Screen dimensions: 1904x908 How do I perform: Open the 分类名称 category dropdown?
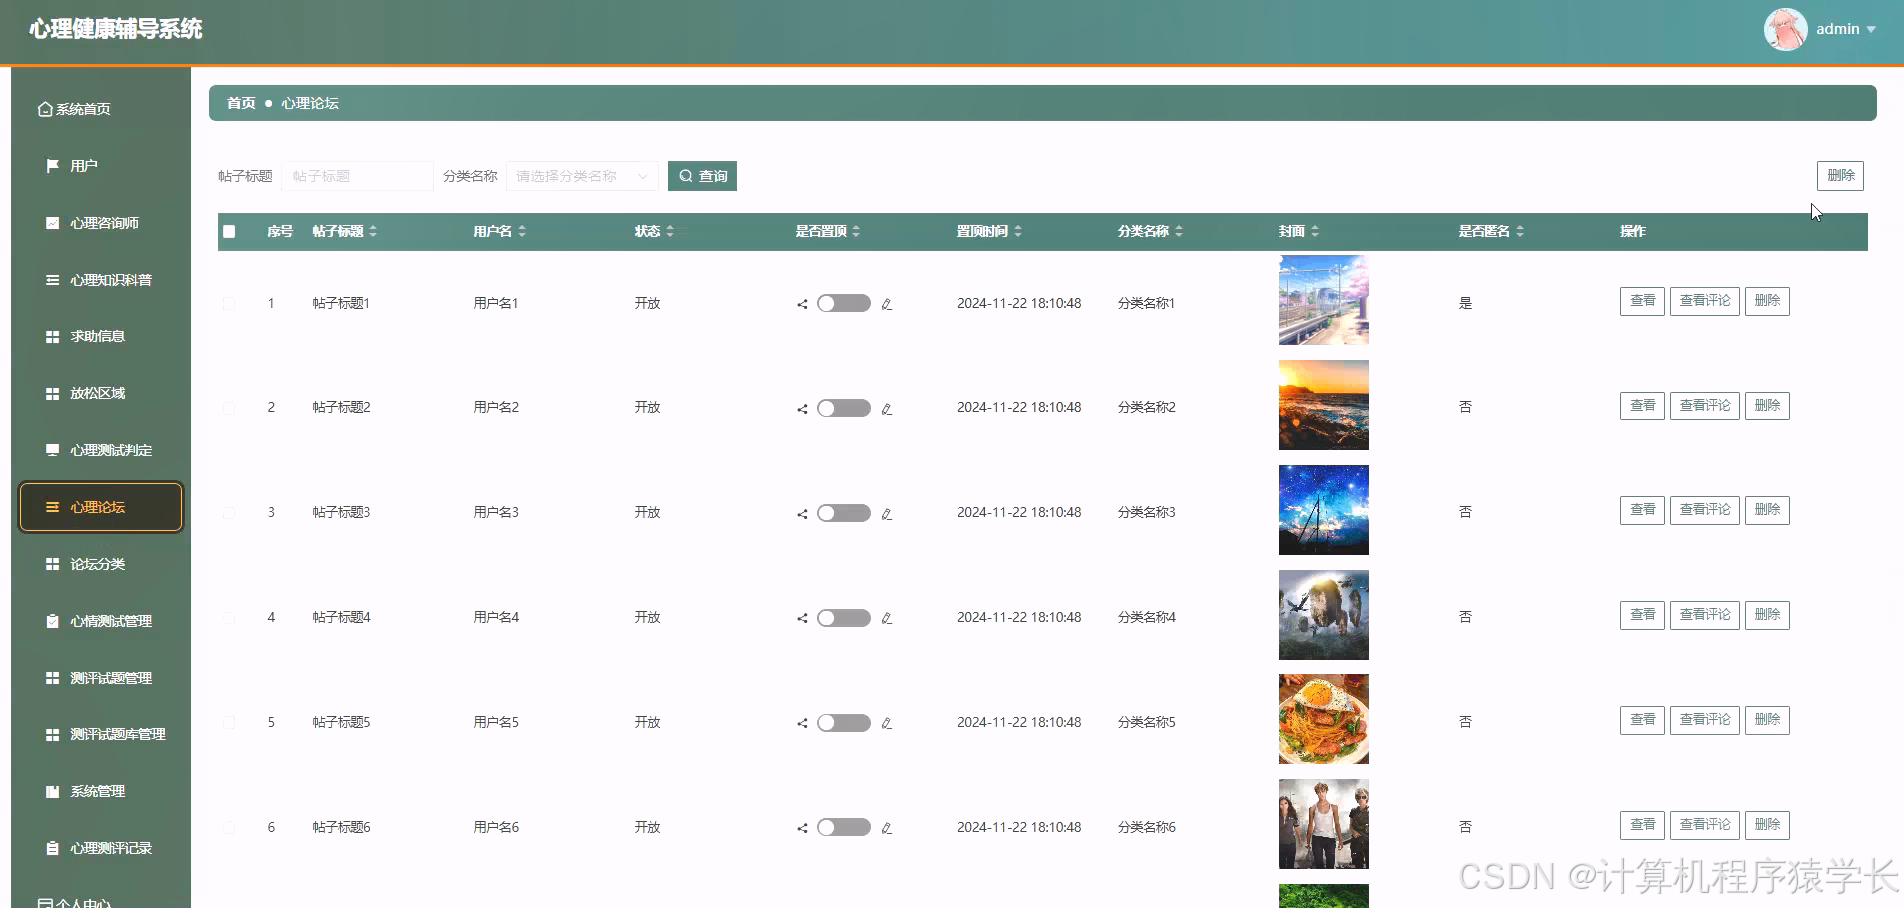point(582,176)
